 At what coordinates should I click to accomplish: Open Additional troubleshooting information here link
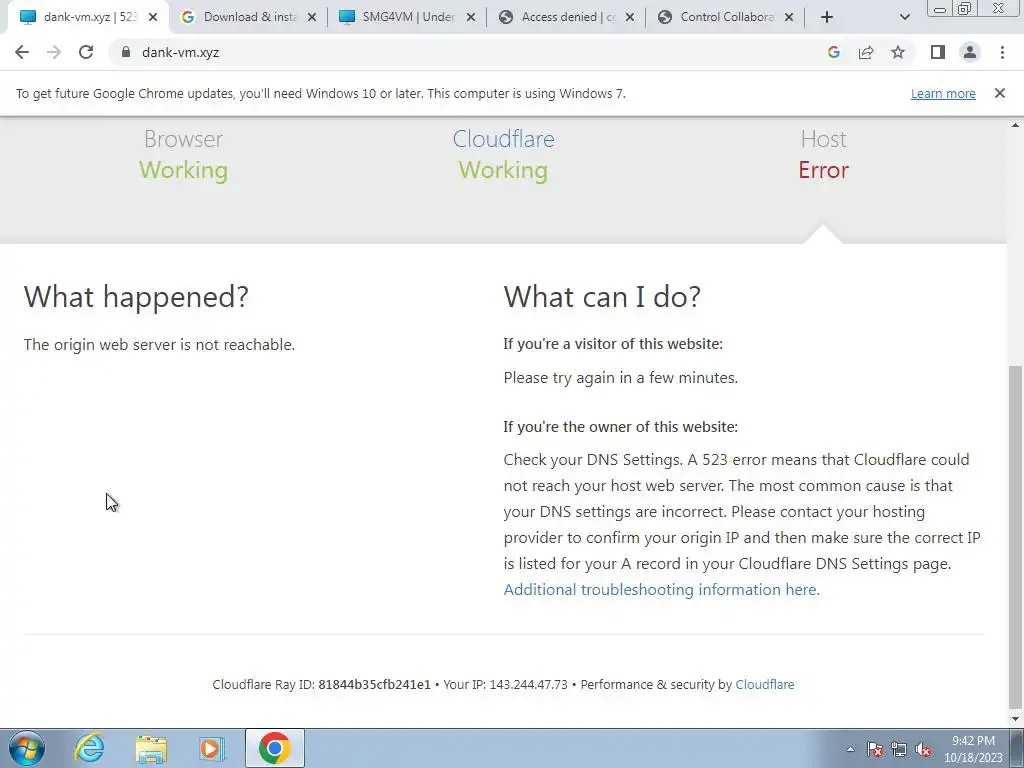(x=662, y=590)
